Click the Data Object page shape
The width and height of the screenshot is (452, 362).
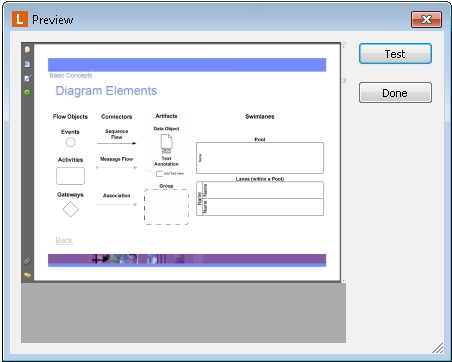pyautogui.click(x=167, y=142)
